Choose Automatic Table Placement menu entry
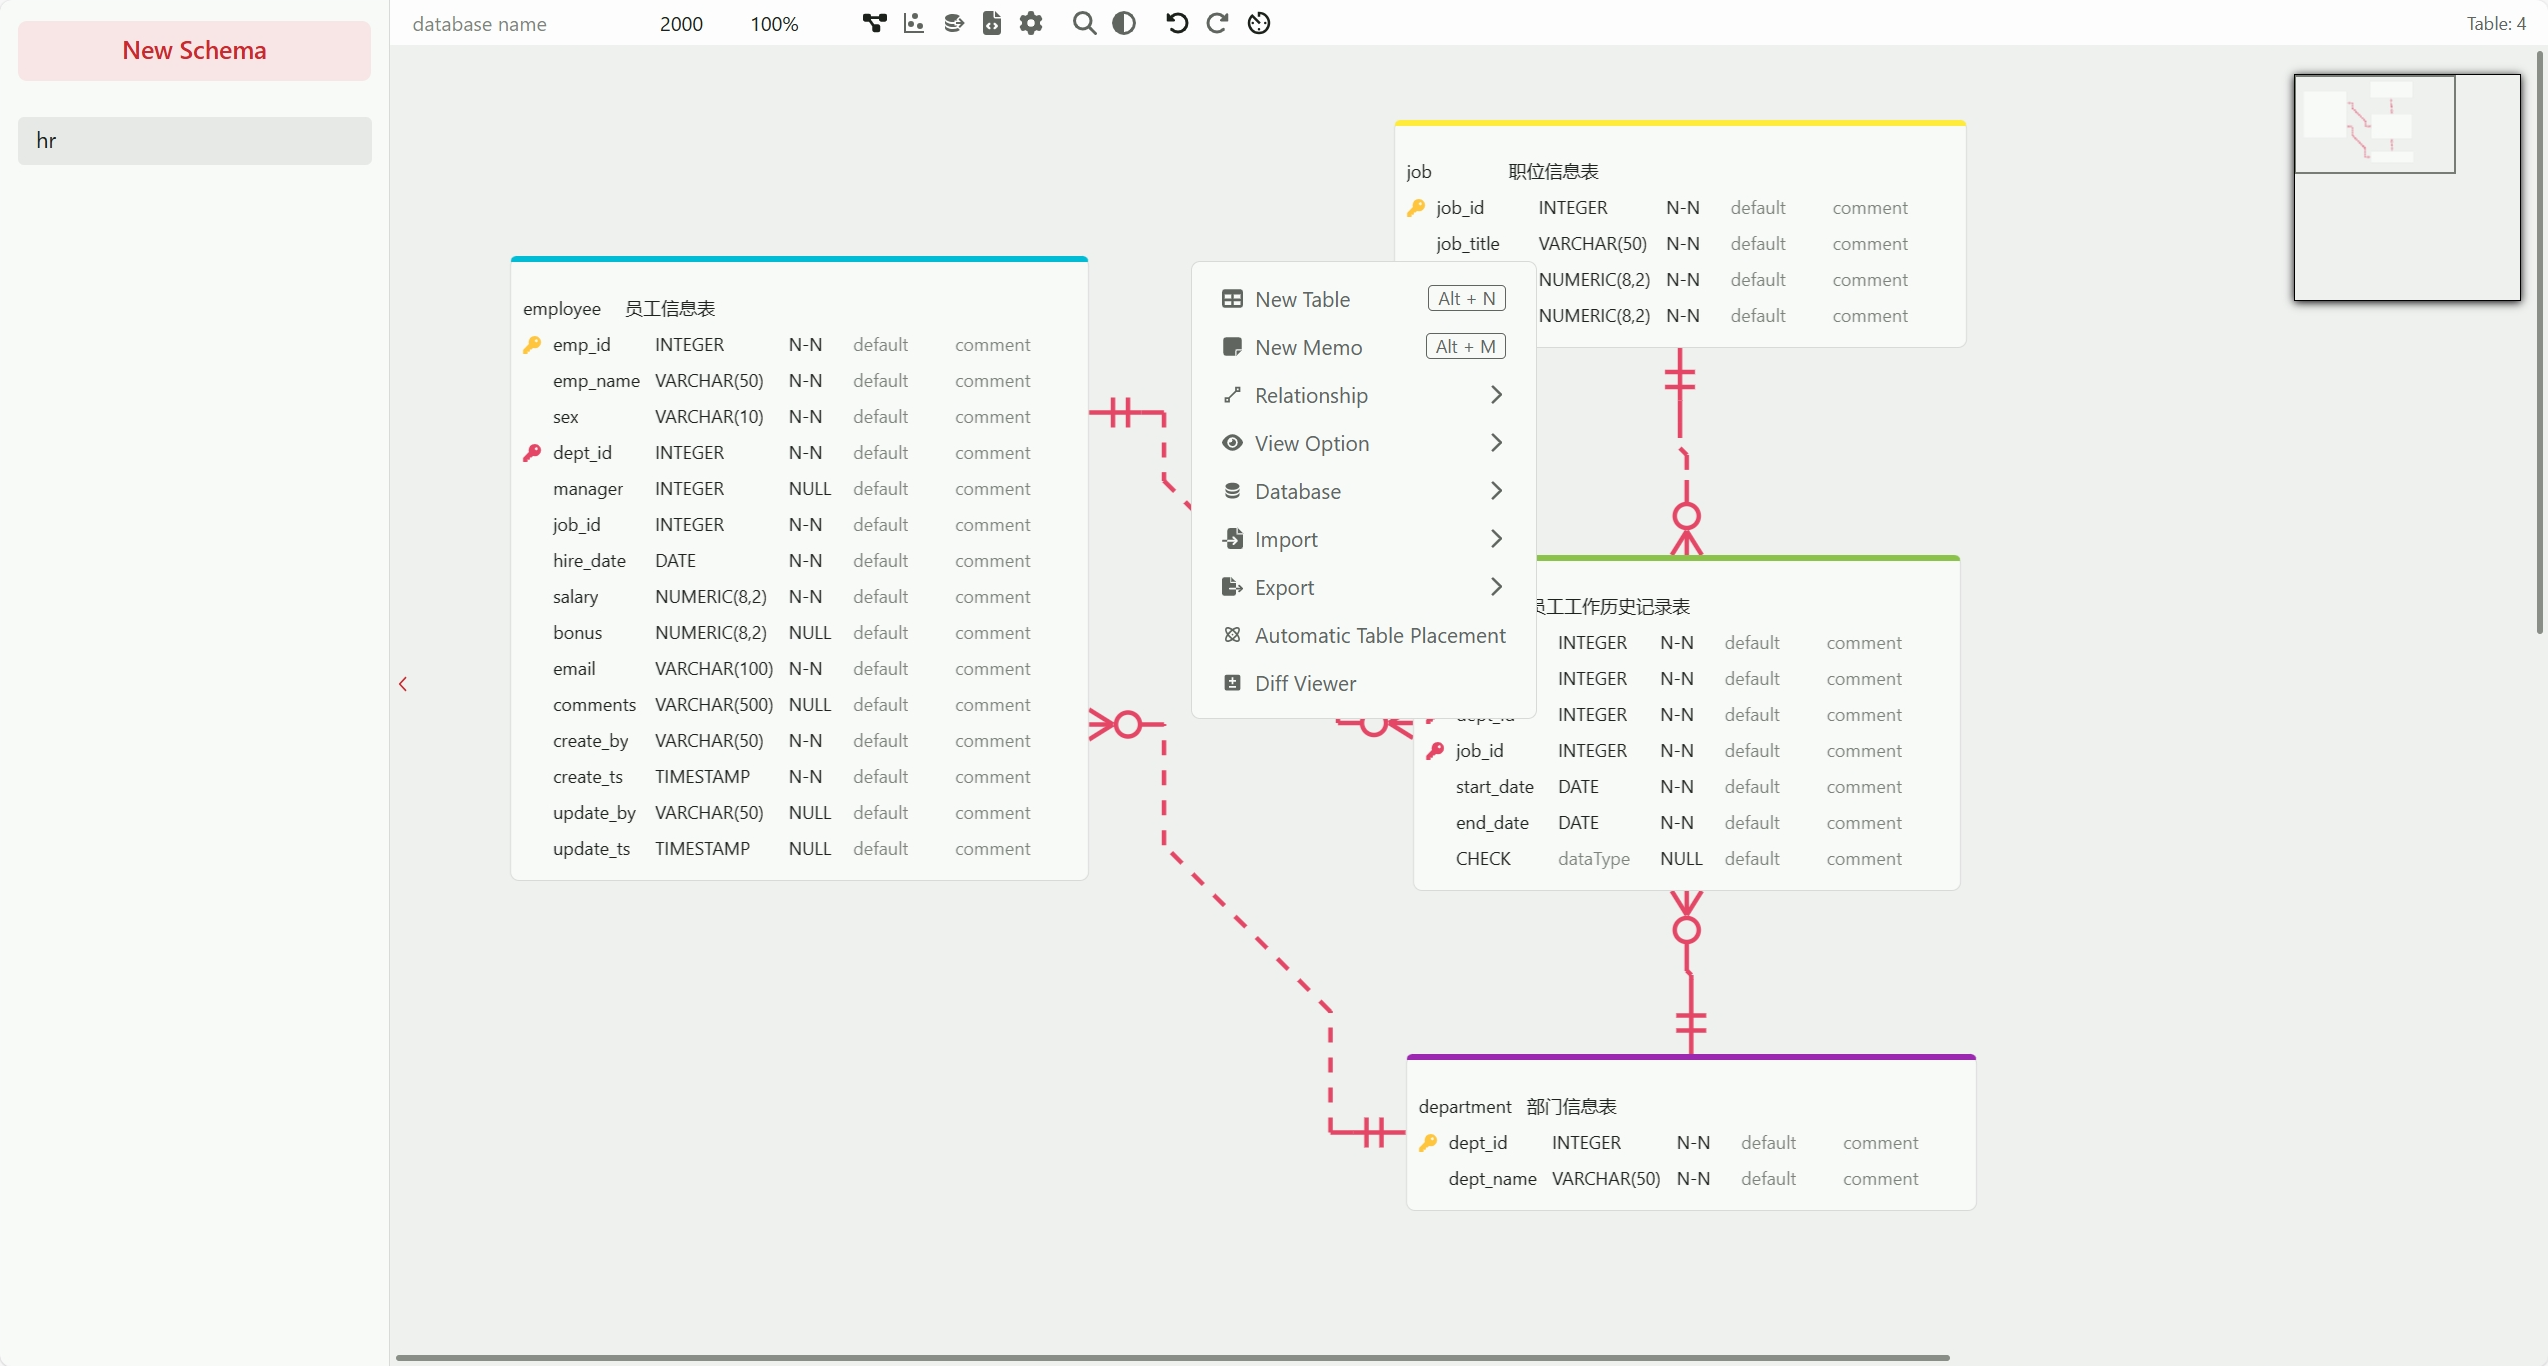 1379,636
